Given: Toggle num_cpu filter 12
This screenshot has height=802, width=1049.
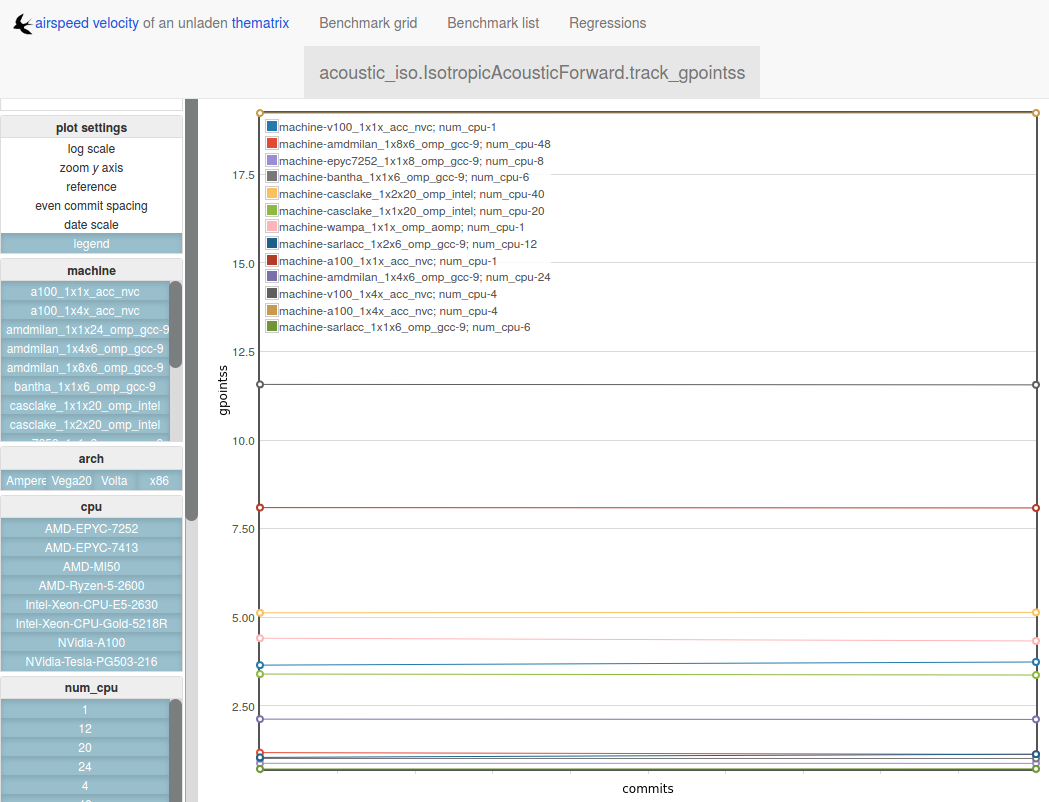Looking at the screenshot, I should 85,728.
